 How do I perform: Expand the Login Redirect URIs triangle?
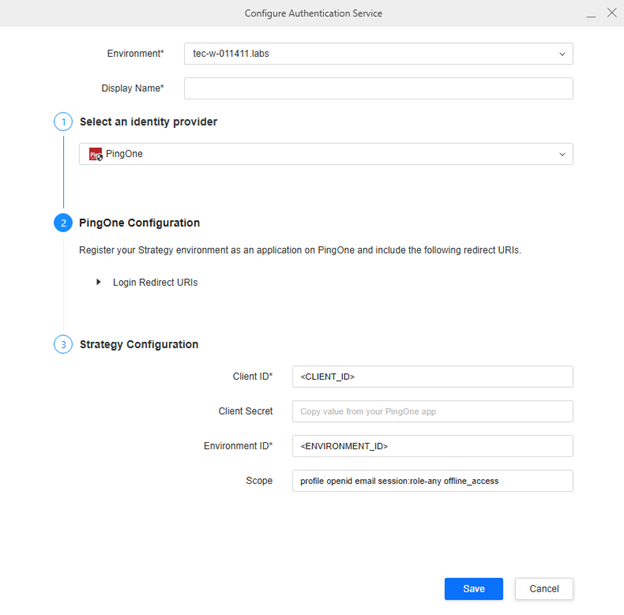click(99, 282)
